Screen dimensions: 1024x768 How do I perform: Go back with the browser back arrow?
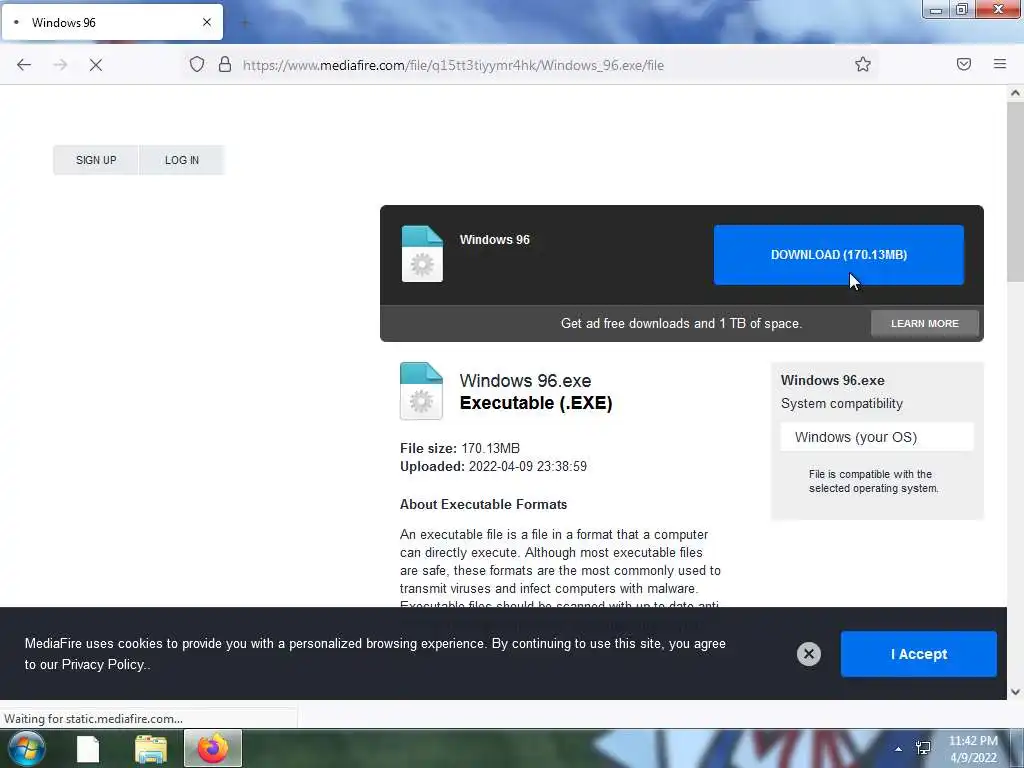click(24, 65)
